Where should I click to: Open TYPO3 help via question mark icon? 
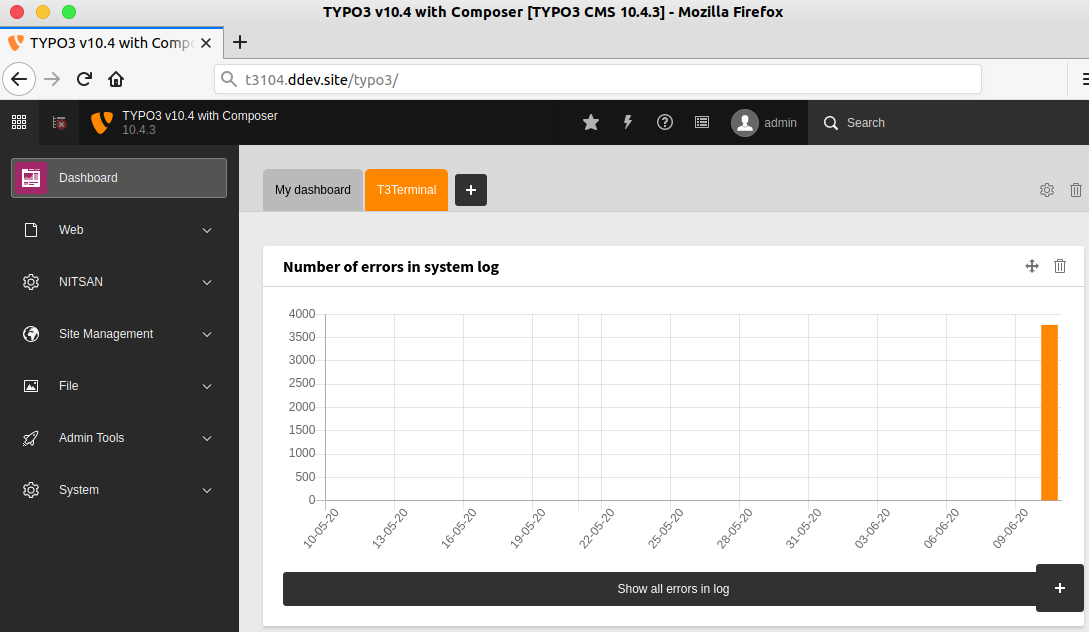click(664, 122)
